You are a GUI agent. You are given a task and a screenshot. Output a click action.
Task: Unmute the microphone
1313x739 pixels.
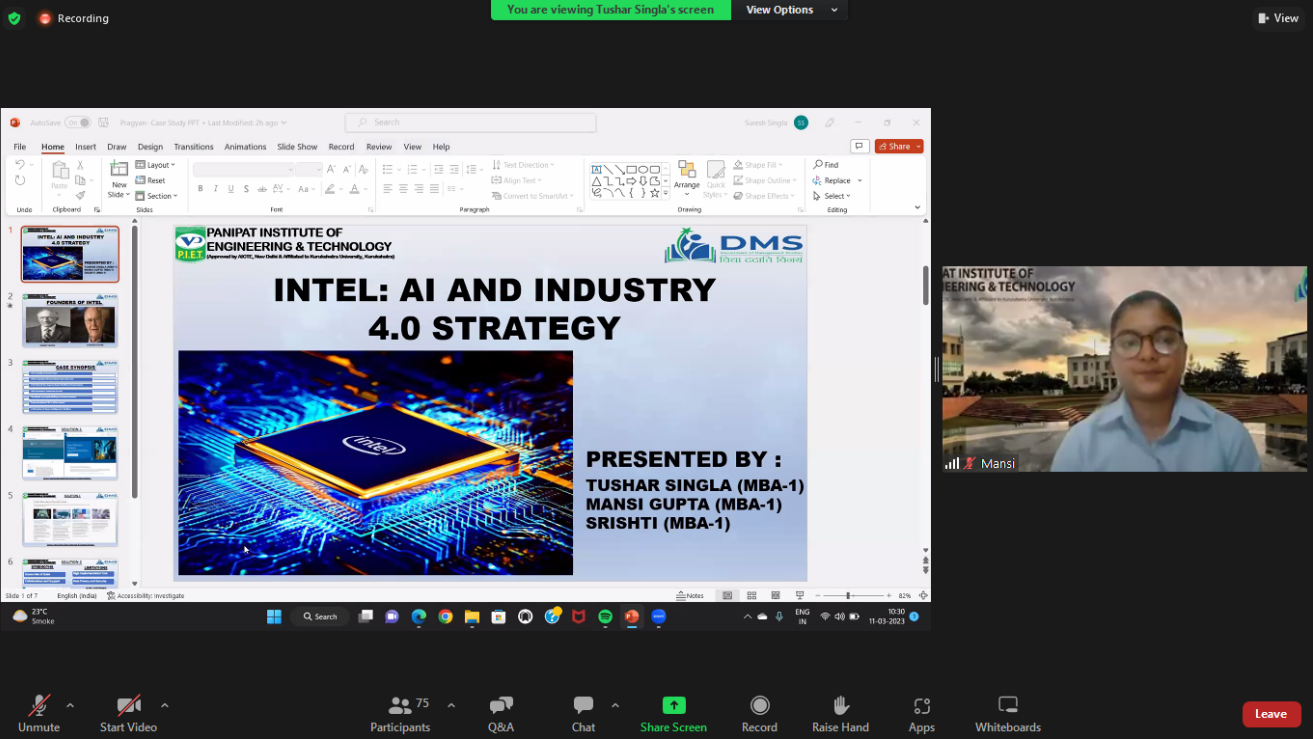pyautogui.click(x=39, y=713)
